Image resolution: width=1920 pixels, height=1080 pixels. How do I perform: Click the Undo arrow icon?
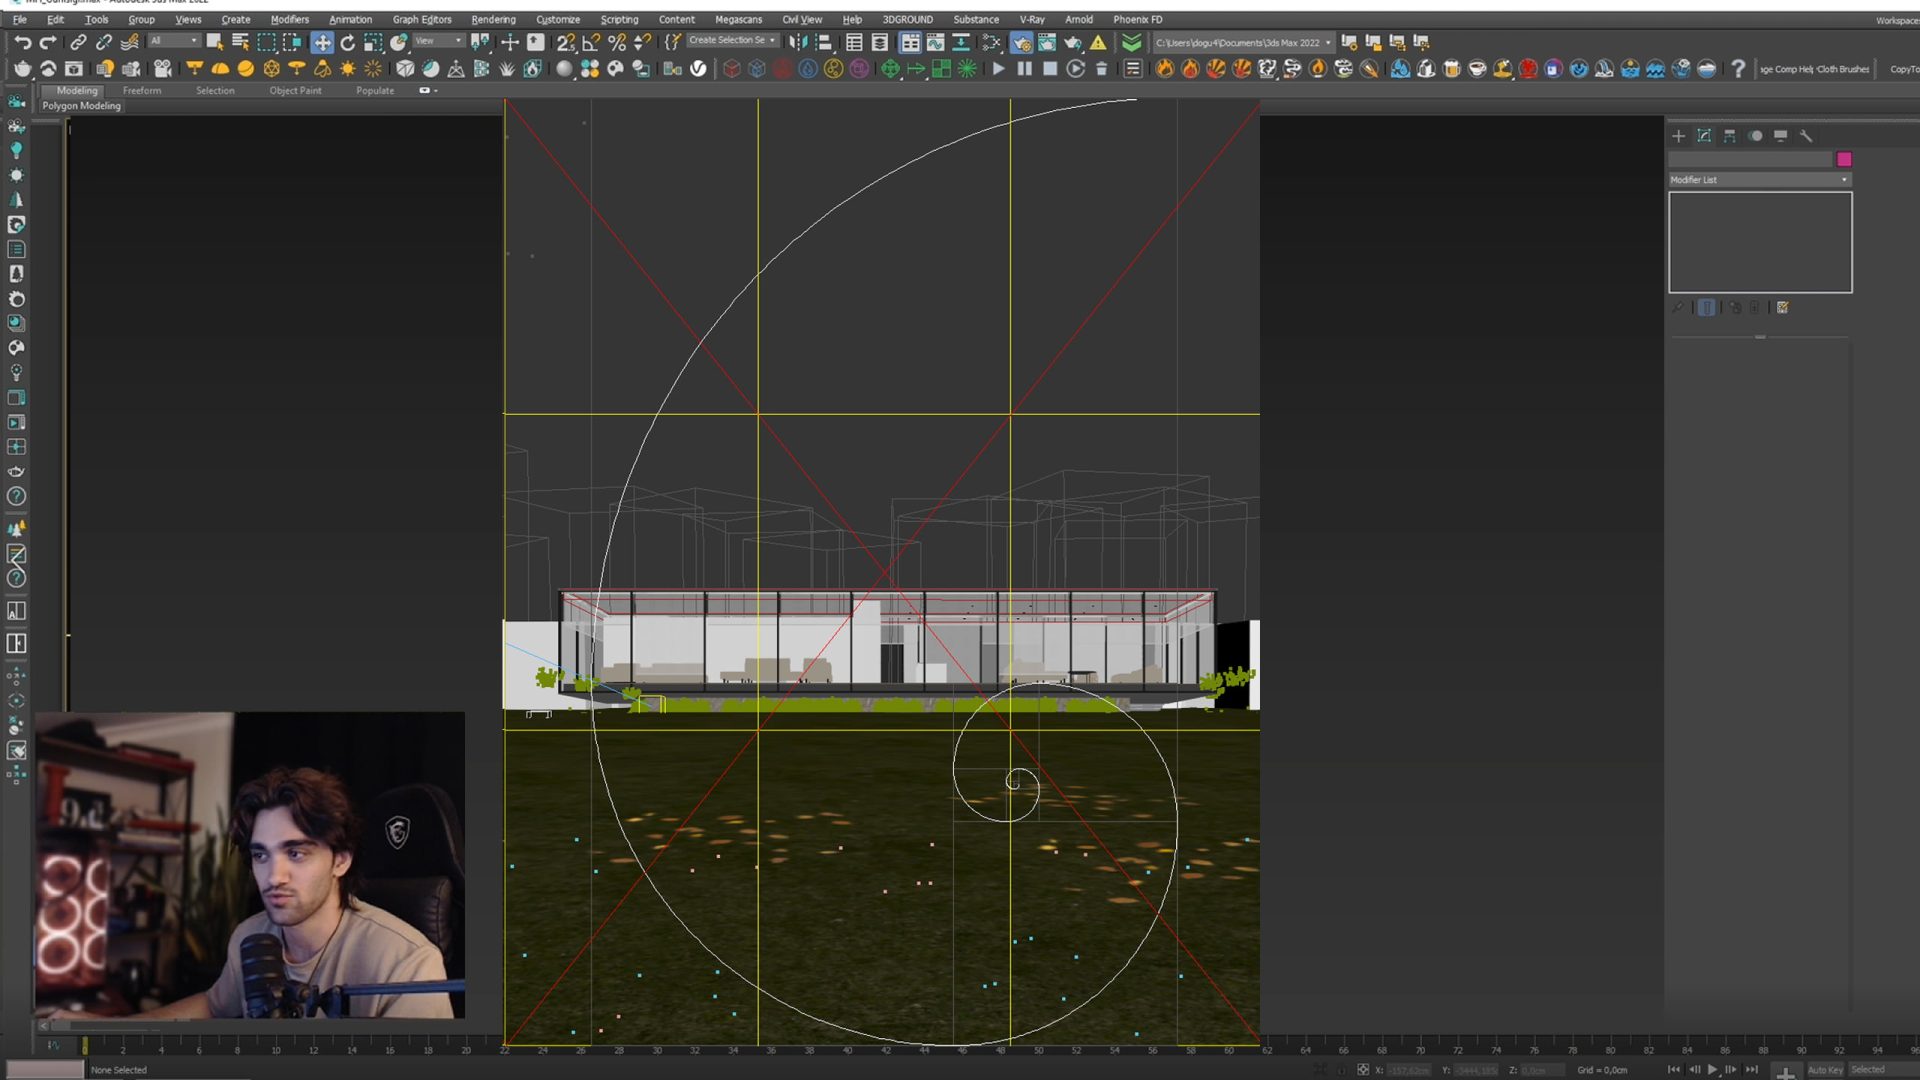click(22, 42)
